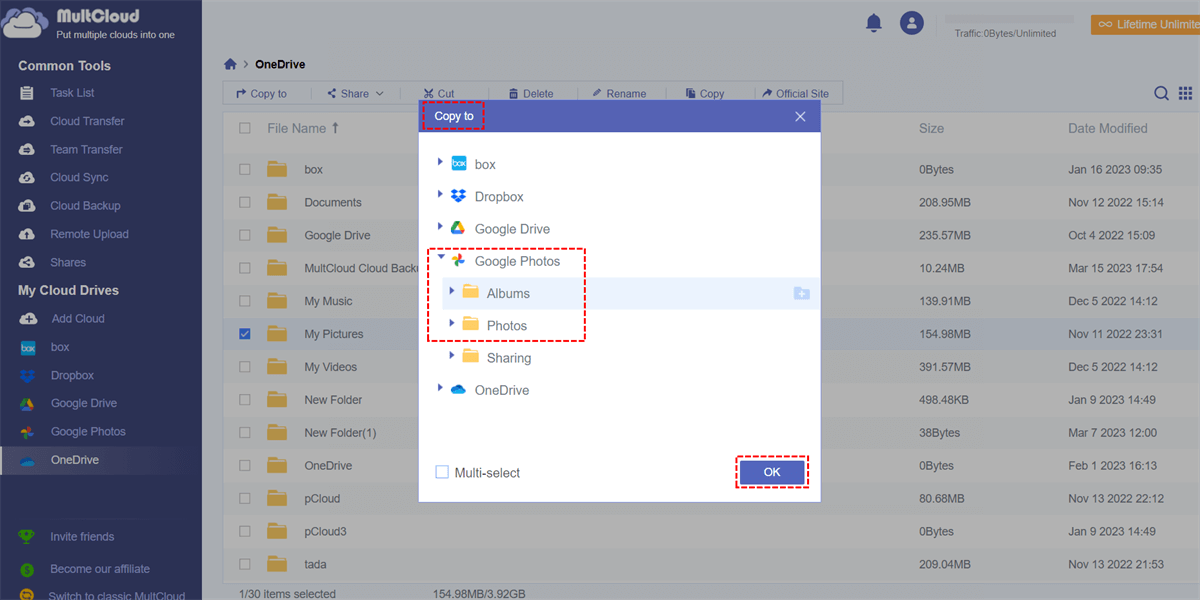Collapse the Google Photos tree node
Image resolution: width=1200 pixels, height=600 pixels.
point(440,258)
